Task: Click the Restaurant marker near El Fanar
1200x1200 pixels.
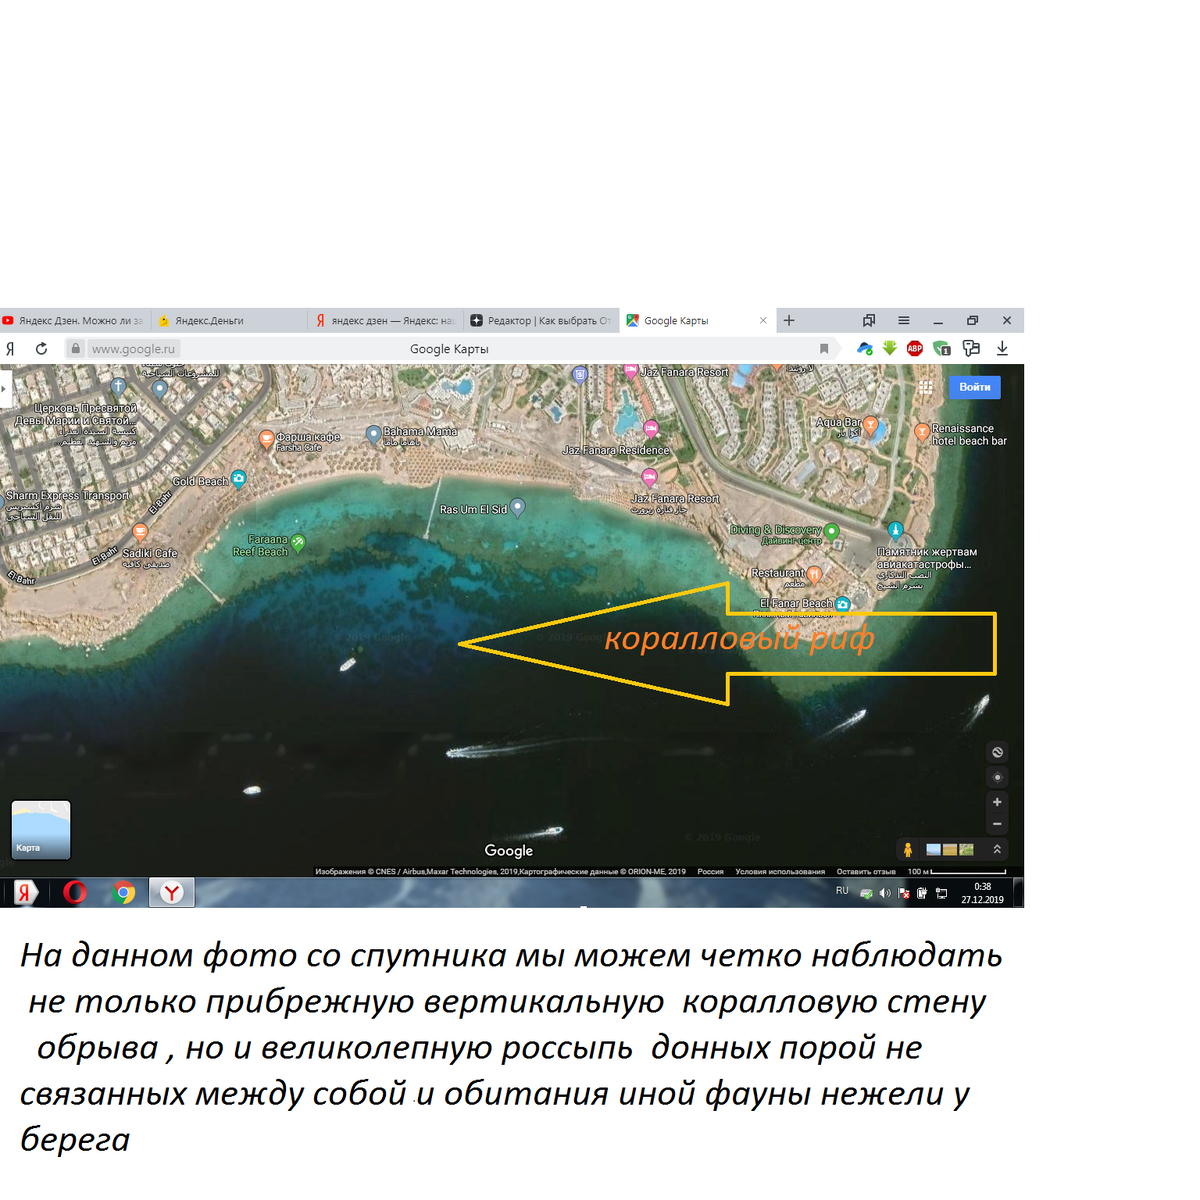Action: click(814, 574)
